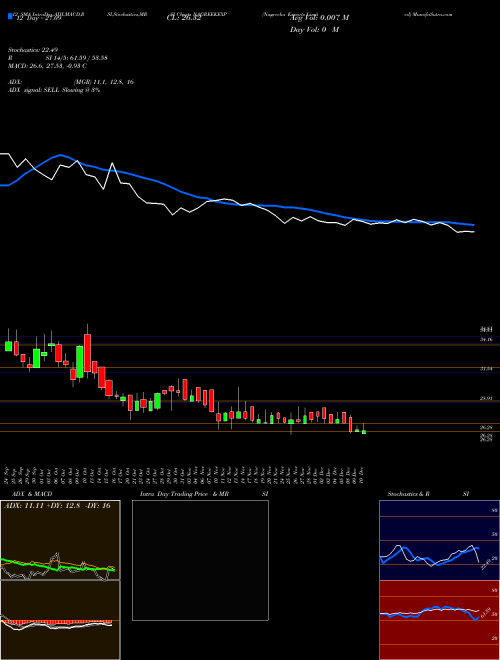Click the '26.28' price level label
Viewport: 500px width, 660px height.
[487, 427]
